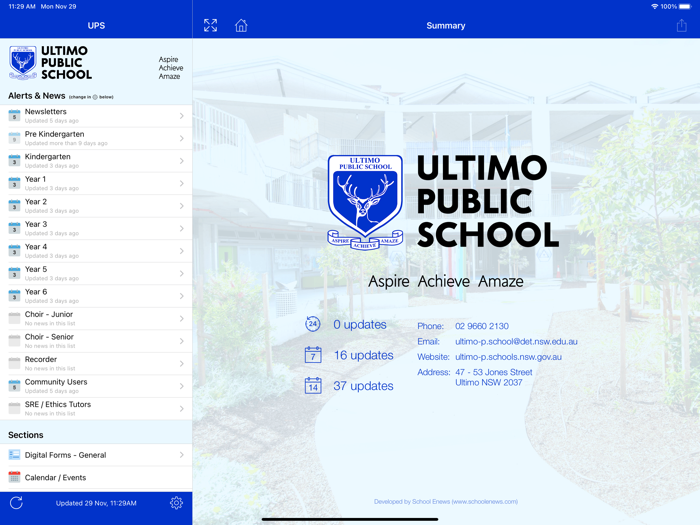Tap Digital Forms - General label

[65, 455]
